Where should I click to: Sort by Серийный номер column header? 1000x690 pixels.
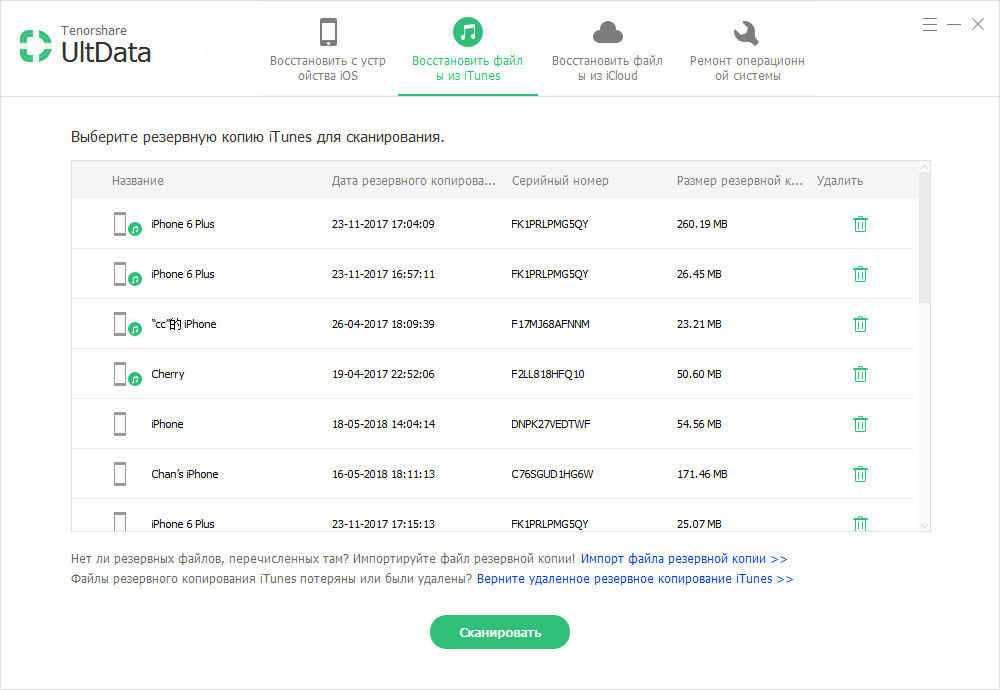[x=560, y=181]
